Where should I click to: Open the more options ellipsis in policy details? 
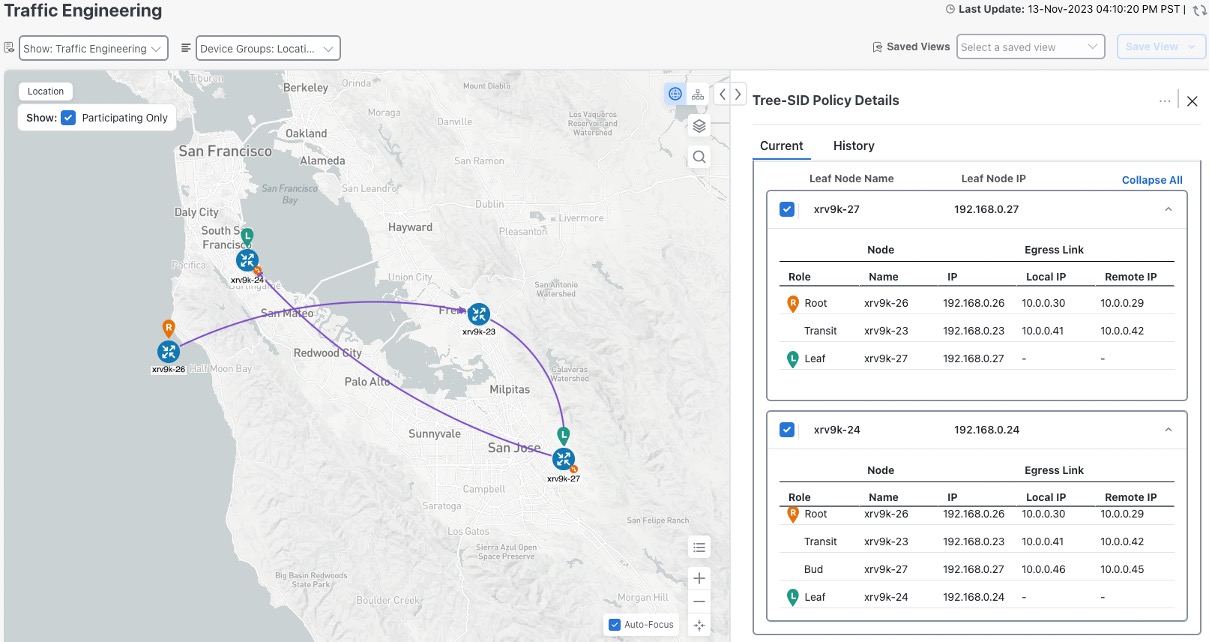coord(1165,101)
